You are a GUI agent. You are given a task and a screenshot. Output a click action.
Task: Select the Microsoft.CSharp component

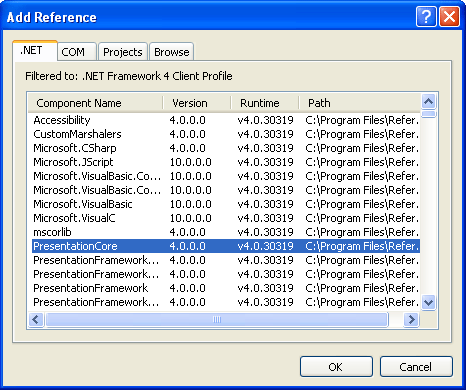coord(226,148)
